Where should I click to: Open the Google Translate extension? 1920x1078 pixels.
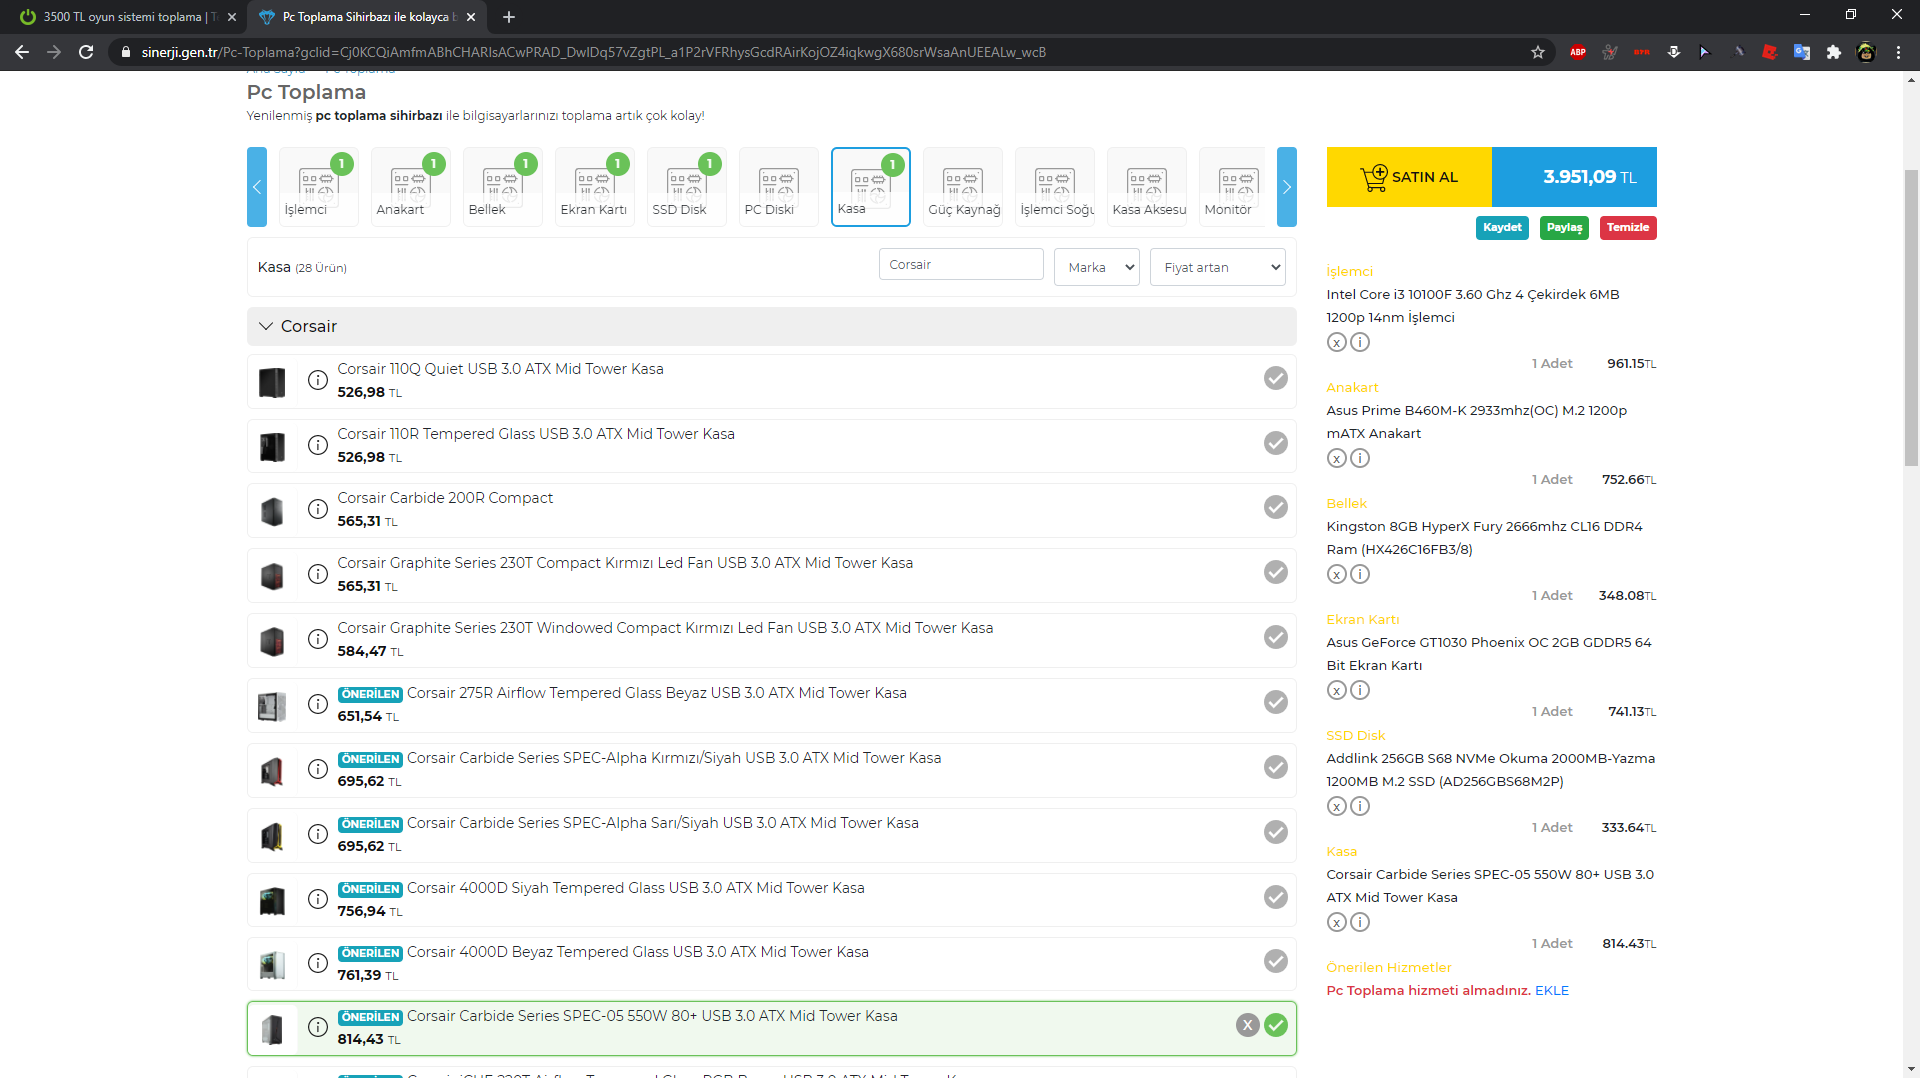pos(1802,52)
